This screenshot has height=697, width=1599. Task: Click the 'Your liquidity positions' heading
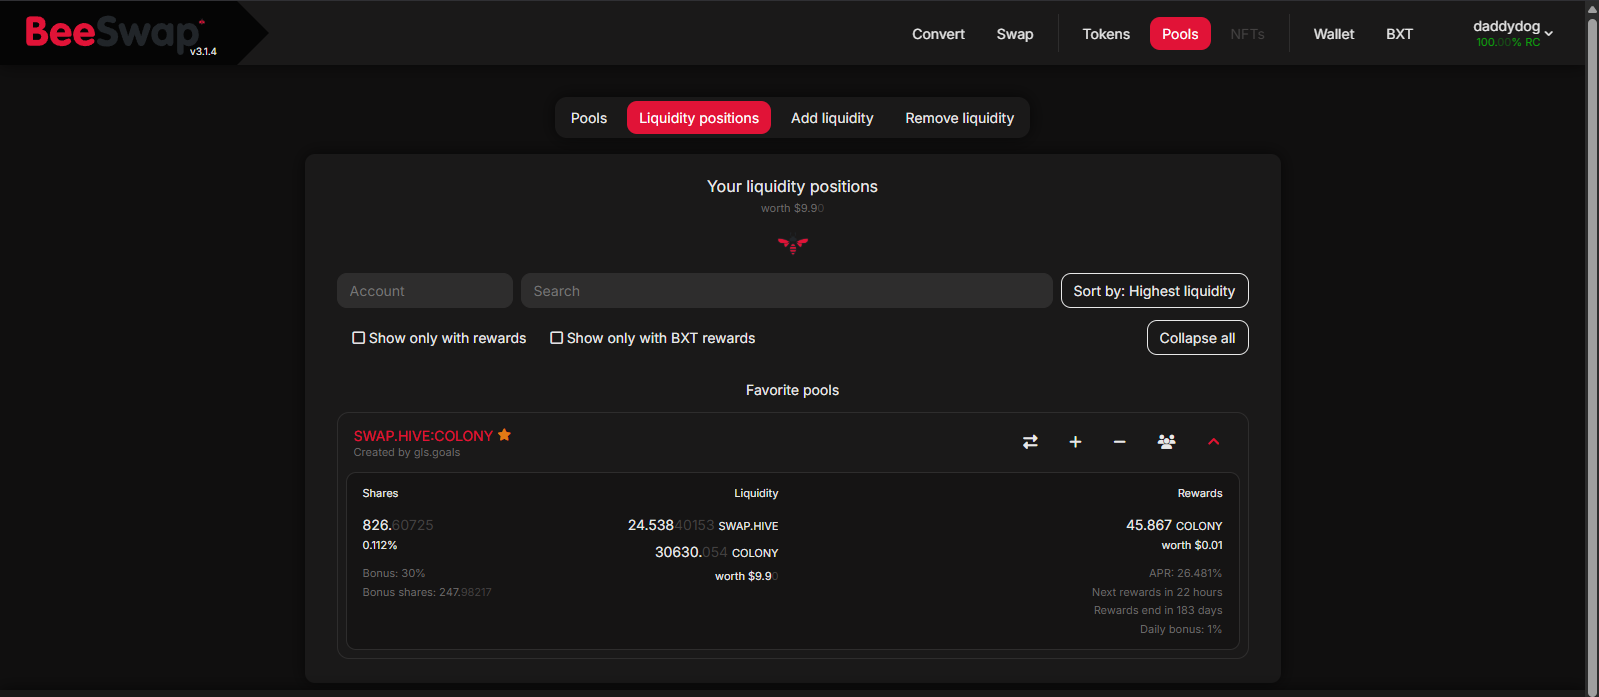(792, 186)
